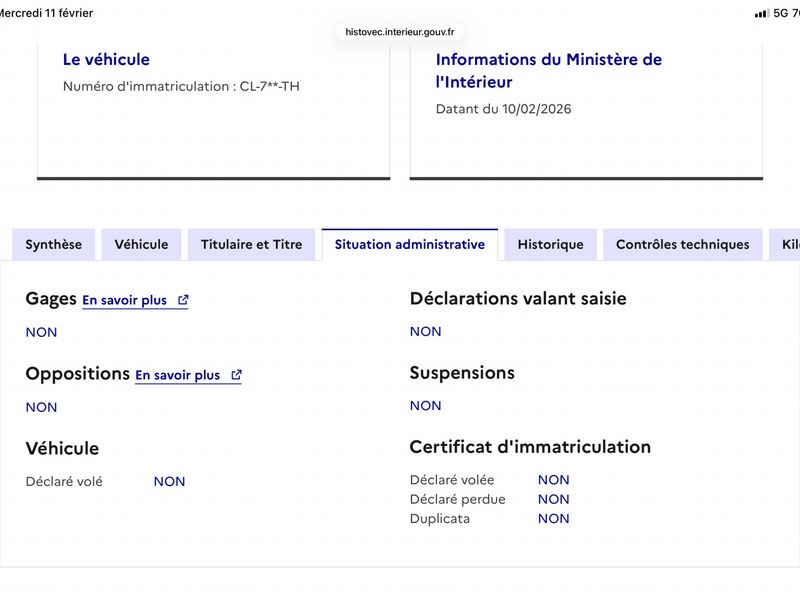Tap the 5G network indicator
Screen dimensions: 800x600
click(781, 13)
